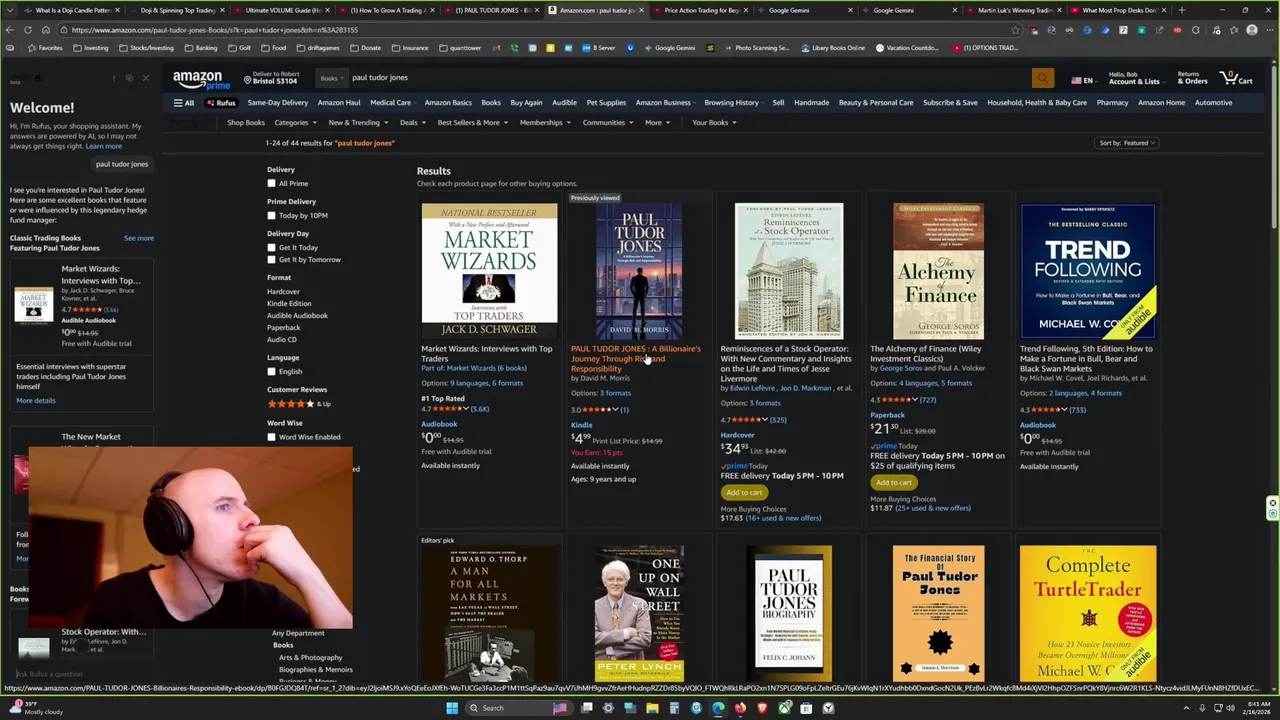The width and height of the screenshot is (1280, 720).
Task: Click More details link in Rufus panel
Action: [x=36, y=401]
